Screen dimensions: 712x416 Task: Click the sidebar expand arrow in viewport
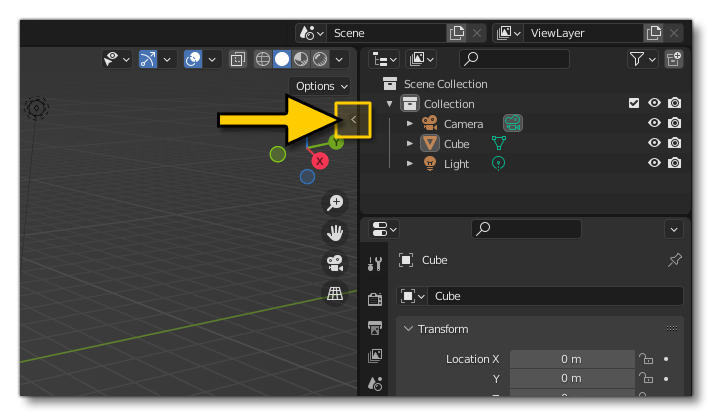pos(353,120)
